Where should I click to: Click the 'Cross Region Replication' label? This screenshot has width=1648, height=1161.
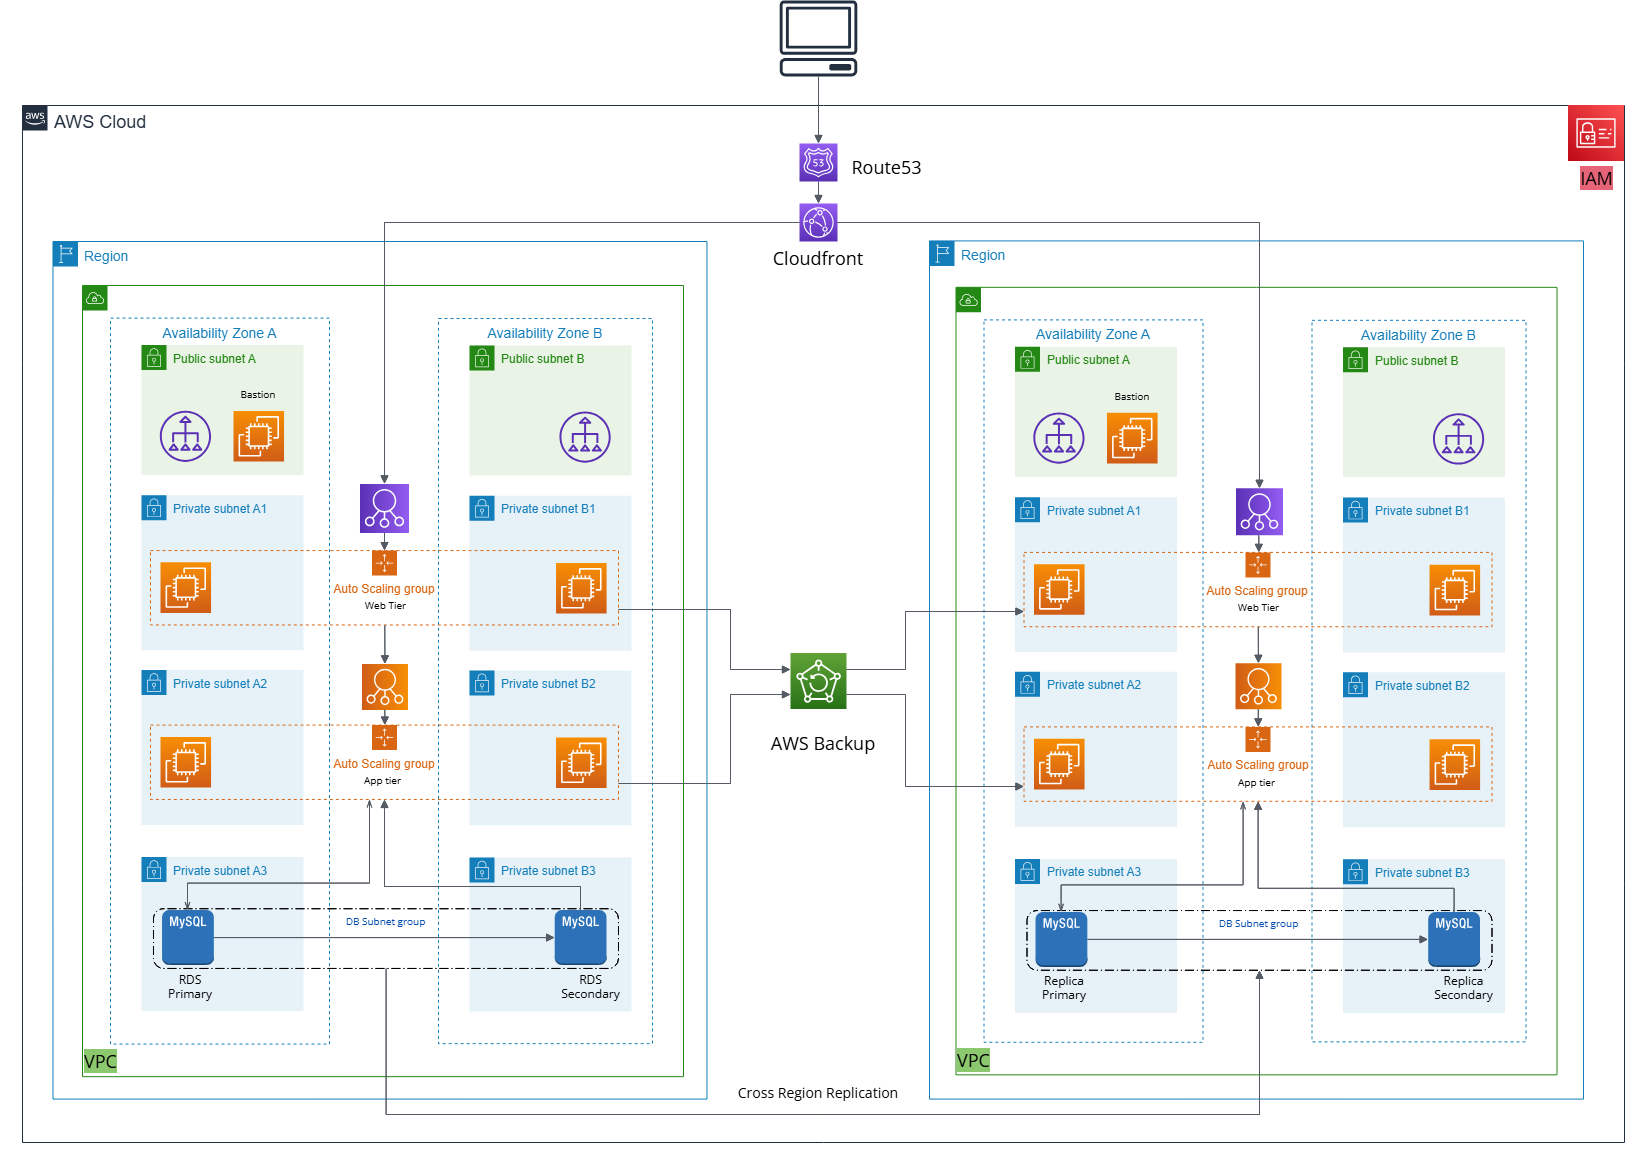(818, 1093)
